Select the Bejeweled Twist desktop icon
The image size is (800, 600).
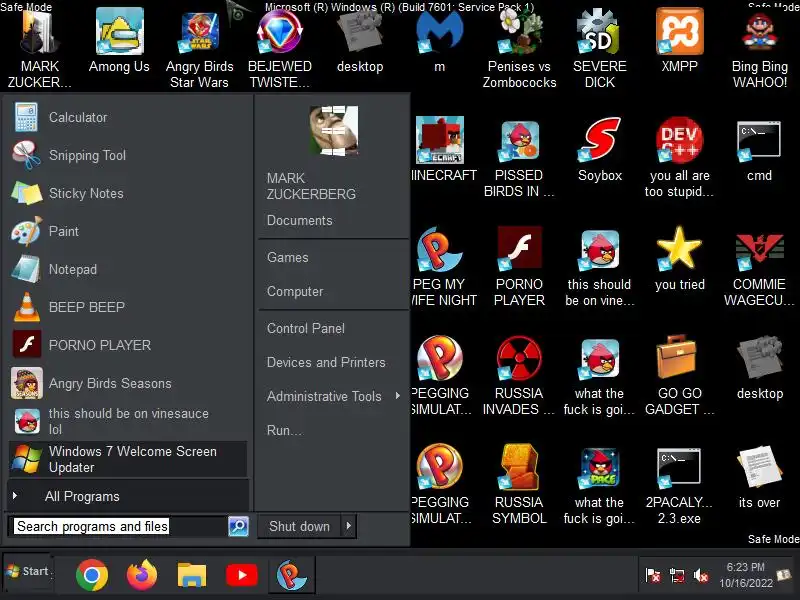click(280, 49)
